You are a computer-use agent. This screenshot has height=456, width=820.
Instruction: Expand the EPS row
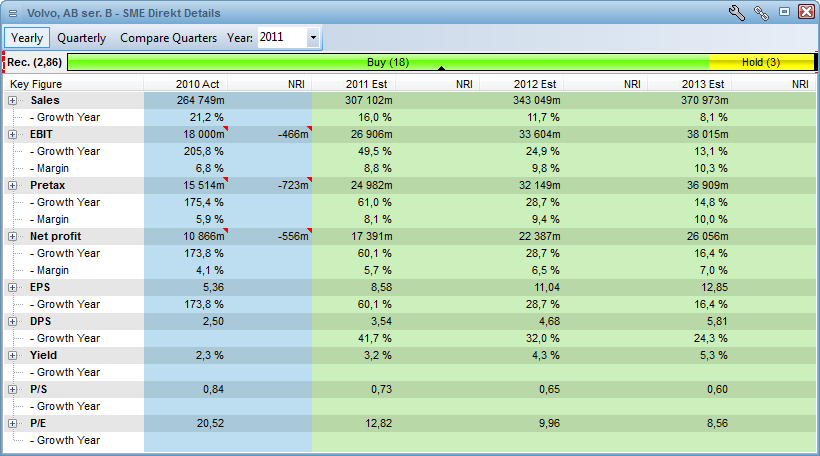click(13, 287)
